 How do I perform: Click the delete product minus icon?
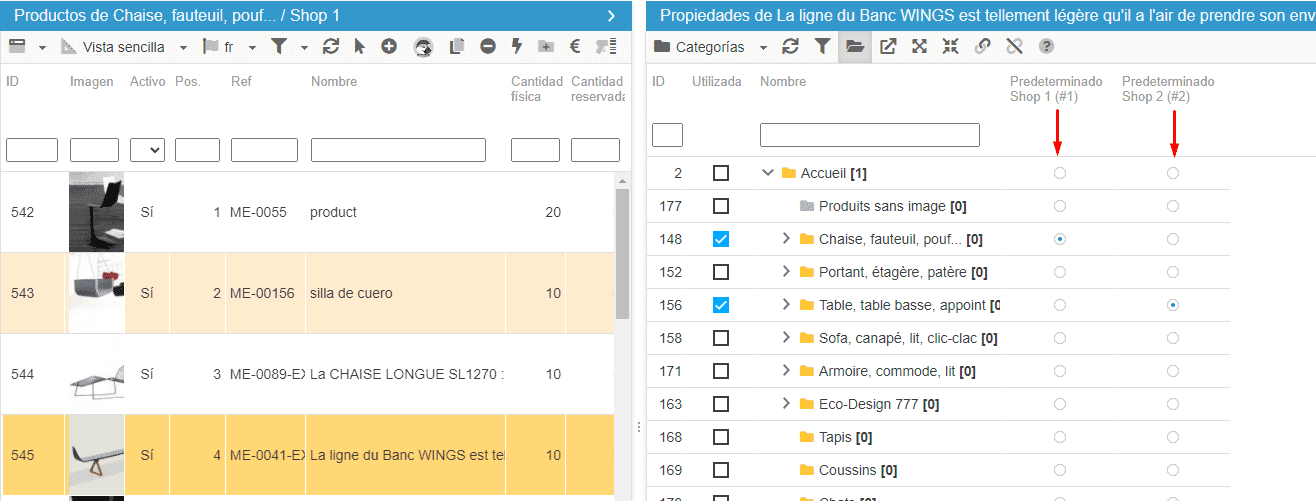pyautogui.click(x=487, y=47)
